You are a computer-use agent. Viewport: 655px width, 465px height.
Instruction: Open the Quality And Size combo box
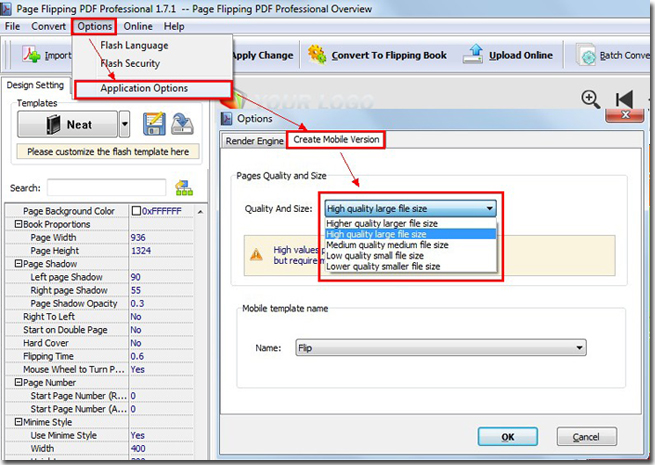point(411,208)
